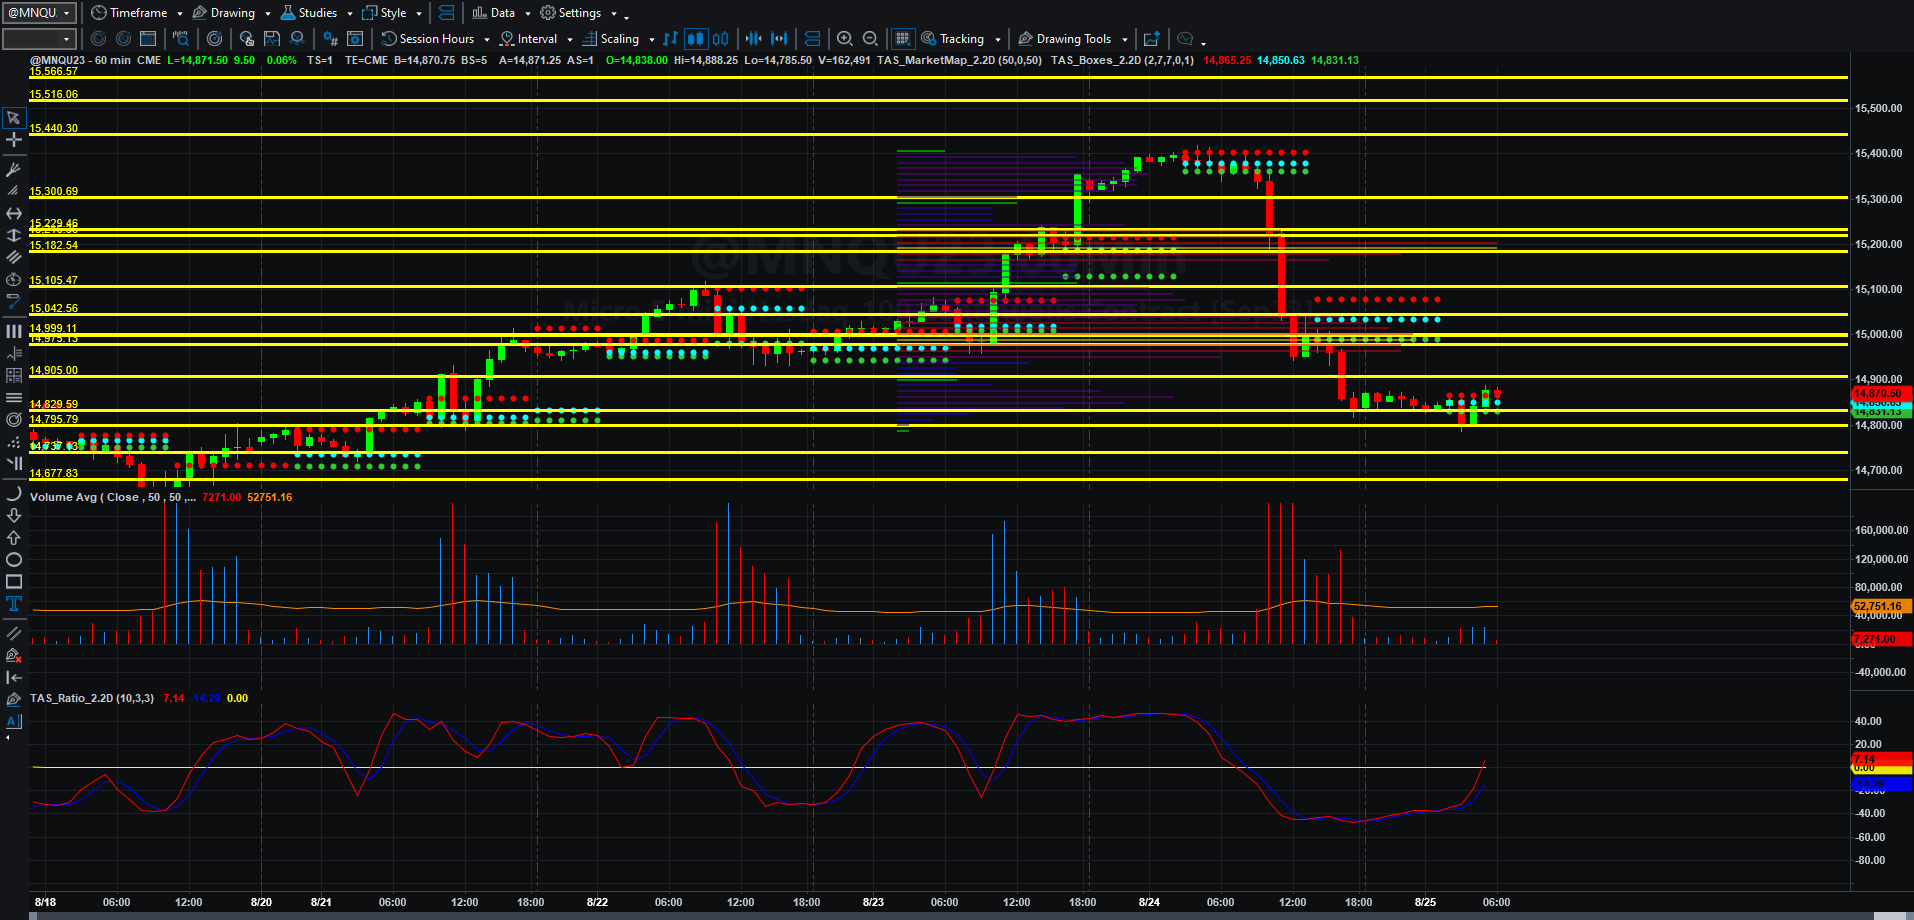Select the pointer arrow drawing tool
Image resolution: width=1914 pixels, height=920 pixels.
point(14,117)
